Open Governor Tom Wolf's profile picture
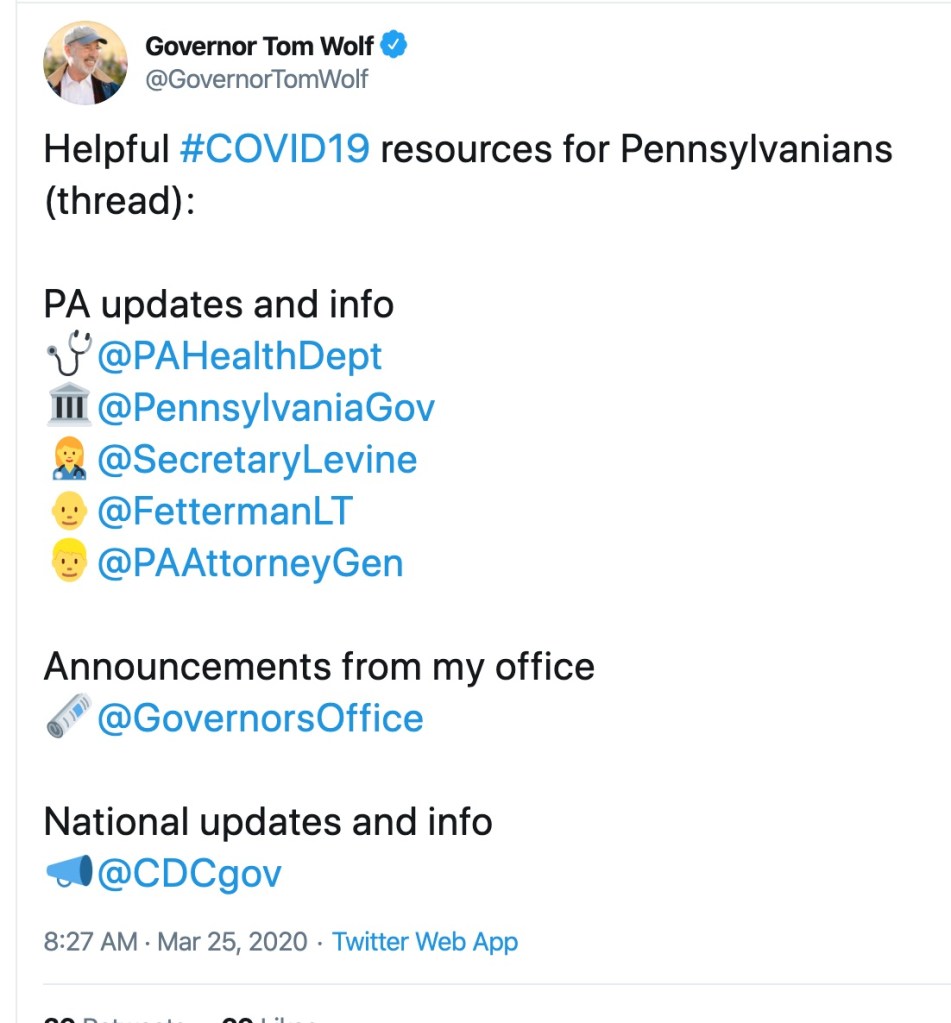The height and width of the screenshot is (1023, 951). (86, 63)
